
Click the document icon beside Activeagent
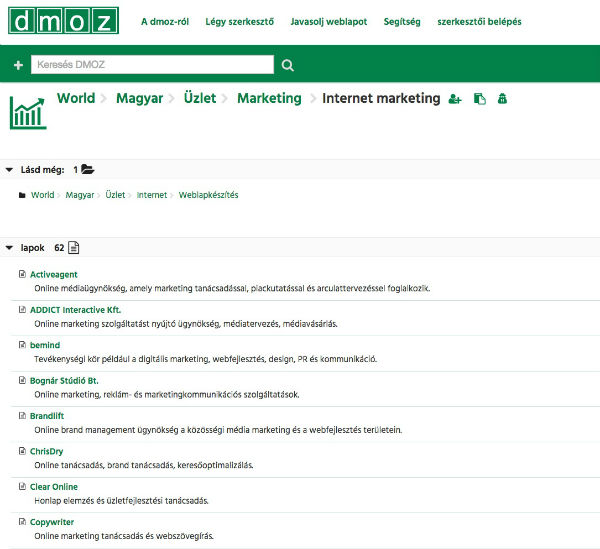pos(22,274)
